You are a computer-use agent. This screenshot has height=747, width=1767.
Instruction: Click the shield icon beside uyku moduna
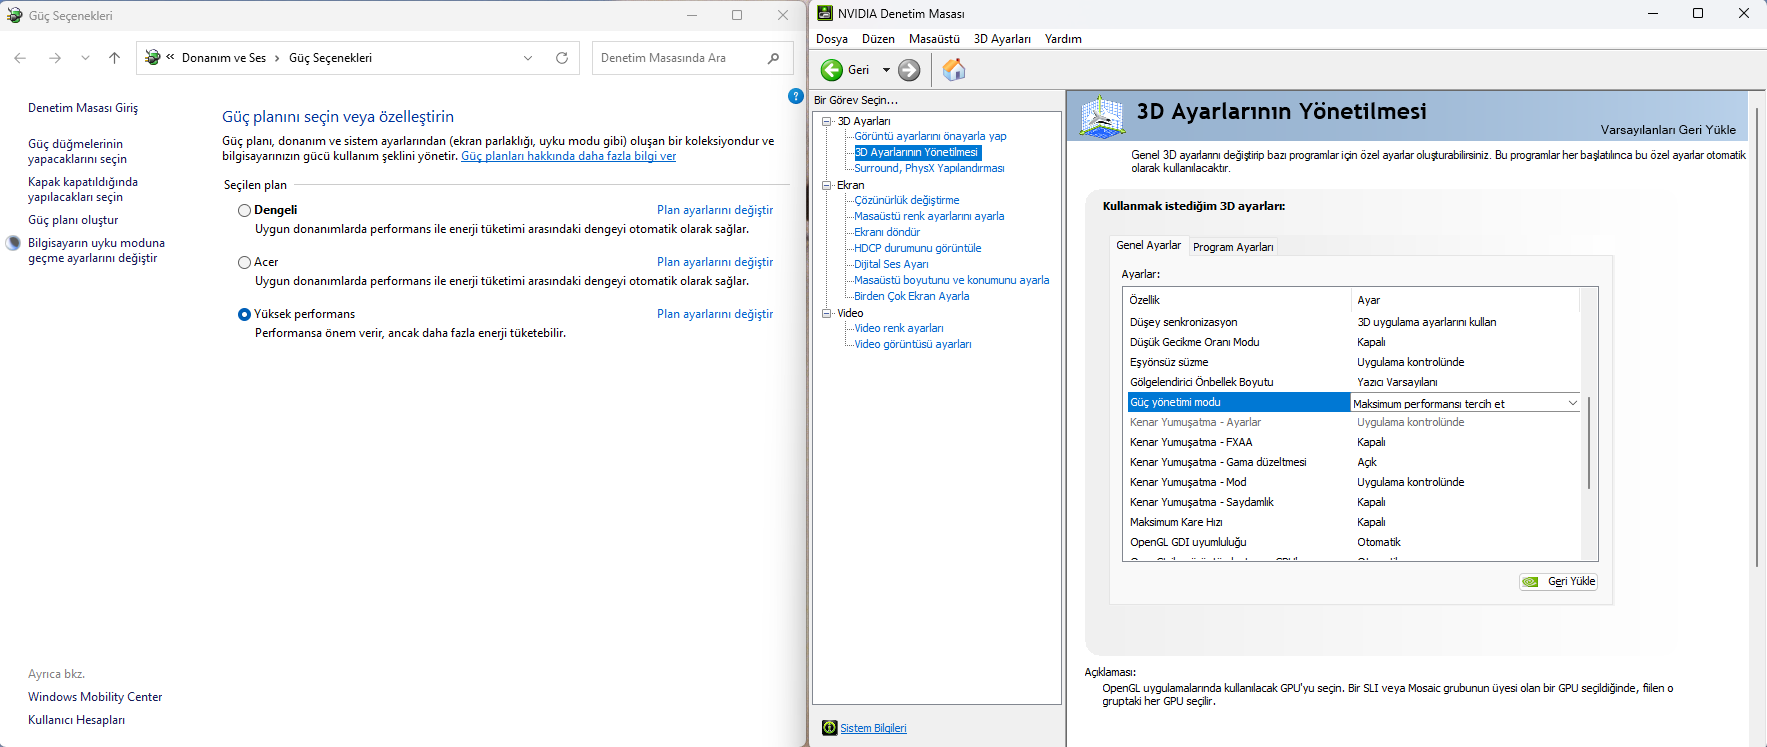[x=13, y=243]
